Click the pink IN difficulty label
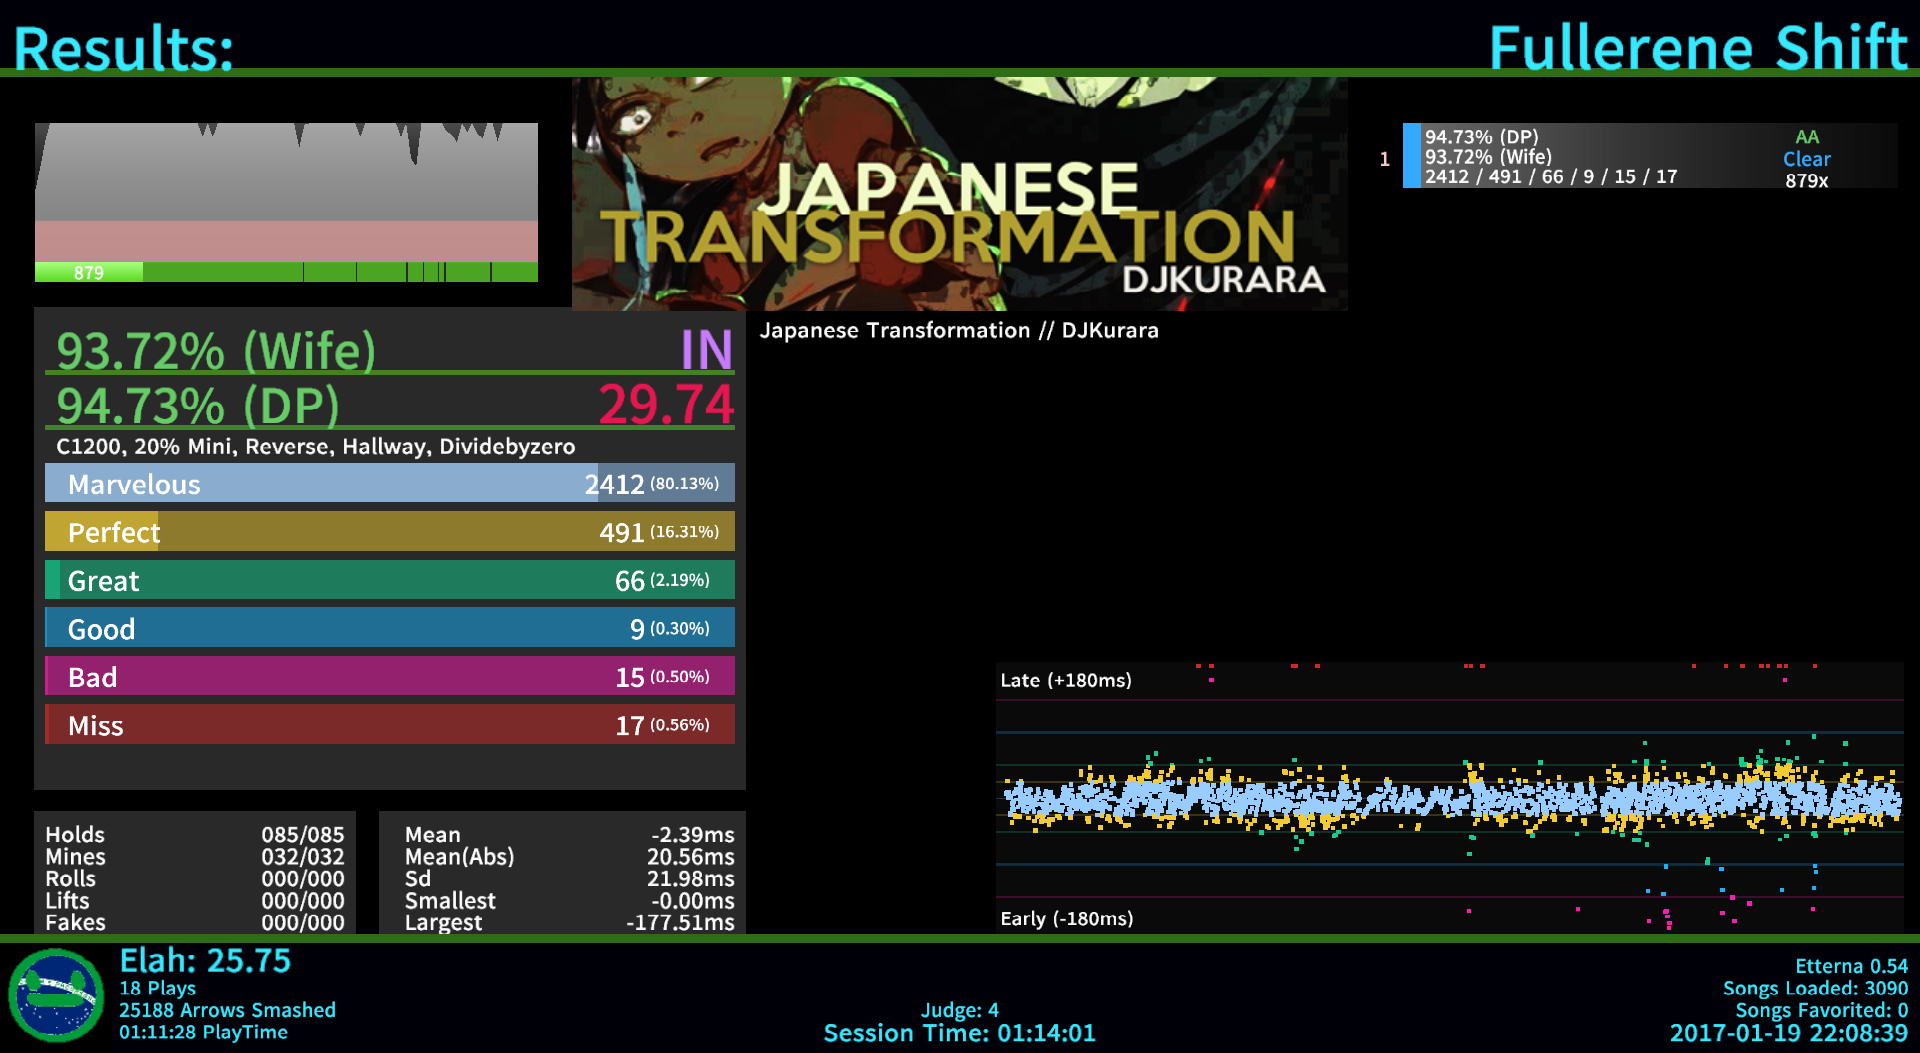Image resolution: width=1920 pixels, height=1053 pixels. click(x=706, y=350)
